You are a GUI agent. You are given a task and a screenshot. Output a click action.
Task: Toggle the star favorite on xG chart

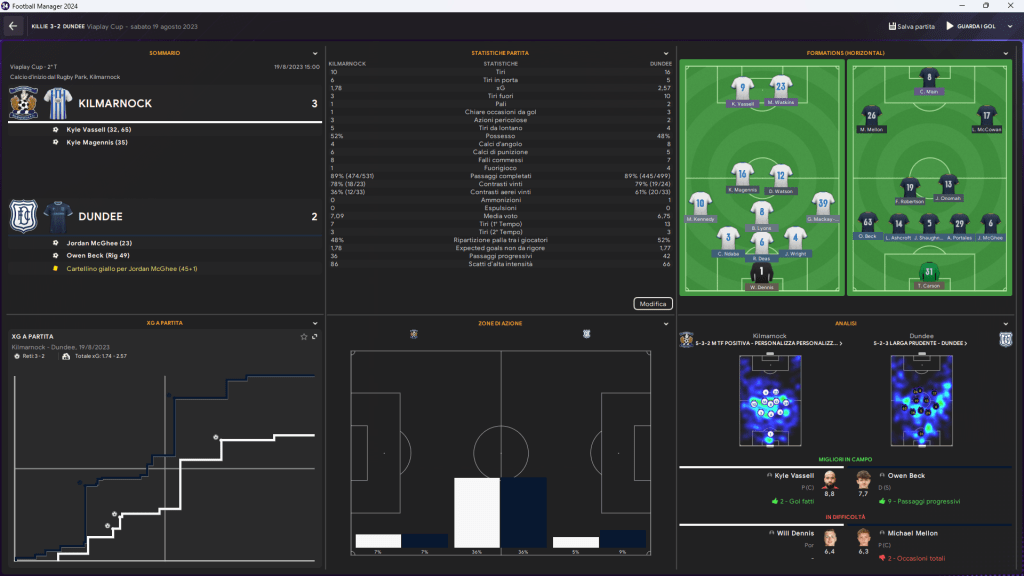304,336
